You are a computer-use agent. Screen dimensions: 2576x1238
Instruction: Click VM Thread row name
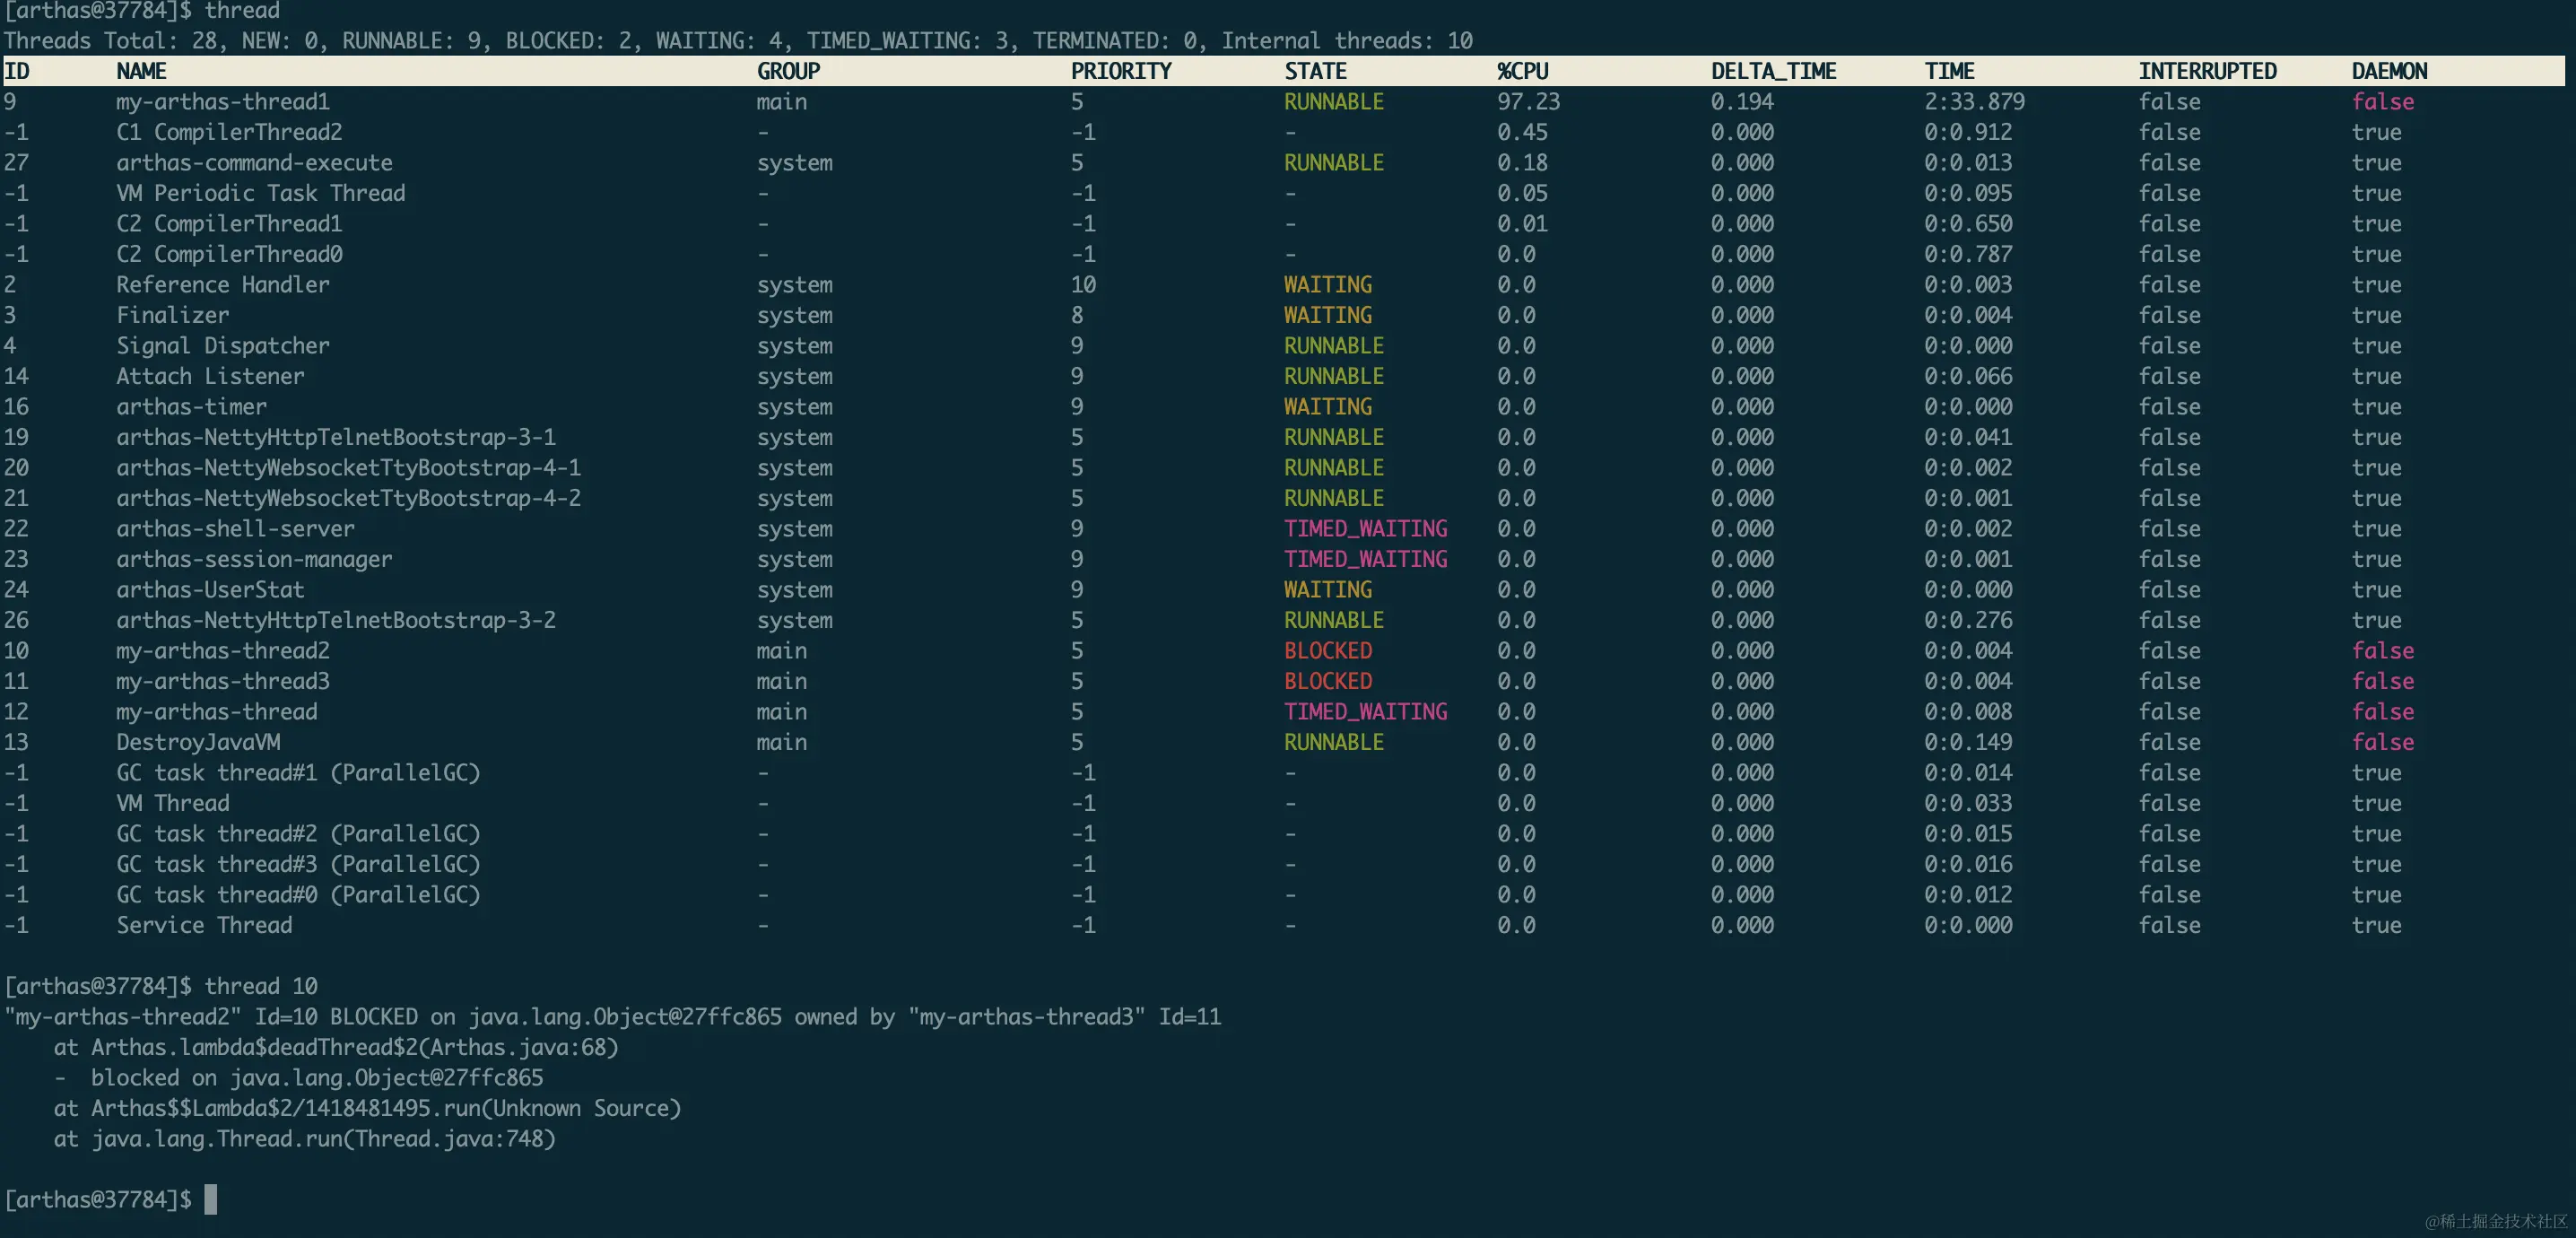tap(172, 803)
